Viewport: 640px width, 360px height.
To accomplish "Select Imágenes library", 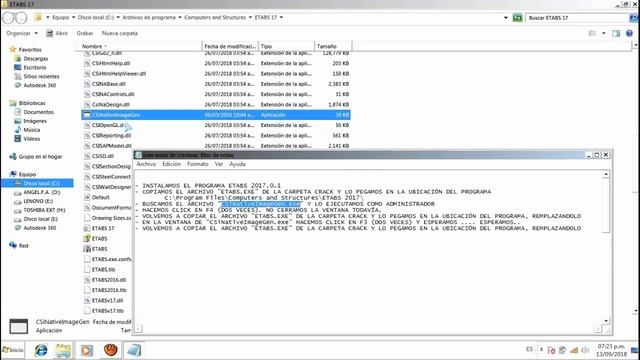I will [x=35, y=121].
